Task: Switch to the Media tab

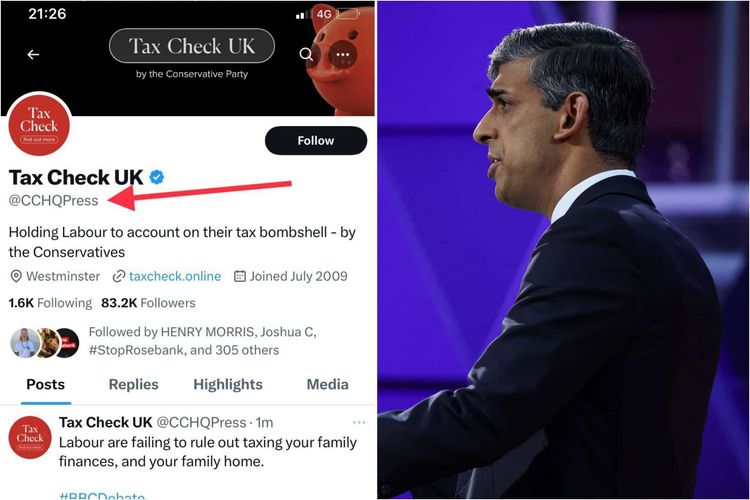Action: point(328,384)
